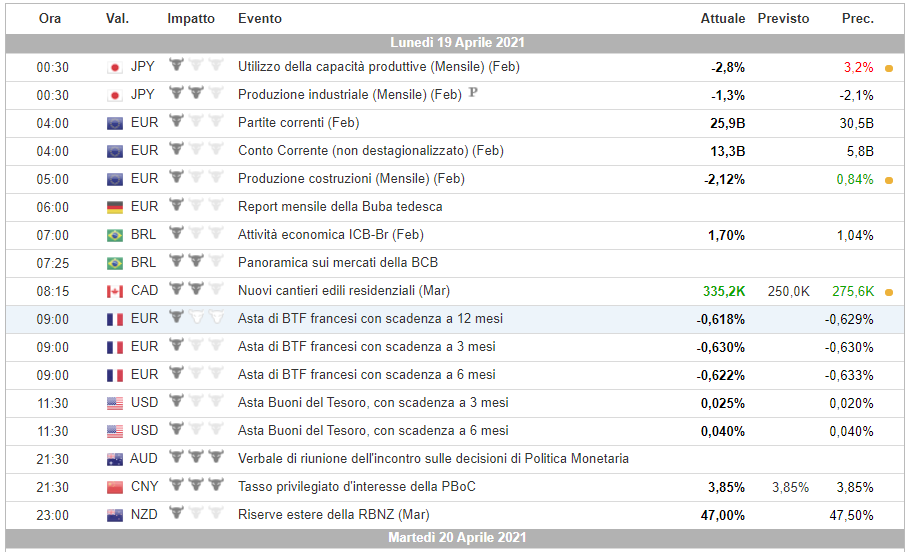Click the previous value 3,2% in red

pyautogui.click(x=859, y=67)
